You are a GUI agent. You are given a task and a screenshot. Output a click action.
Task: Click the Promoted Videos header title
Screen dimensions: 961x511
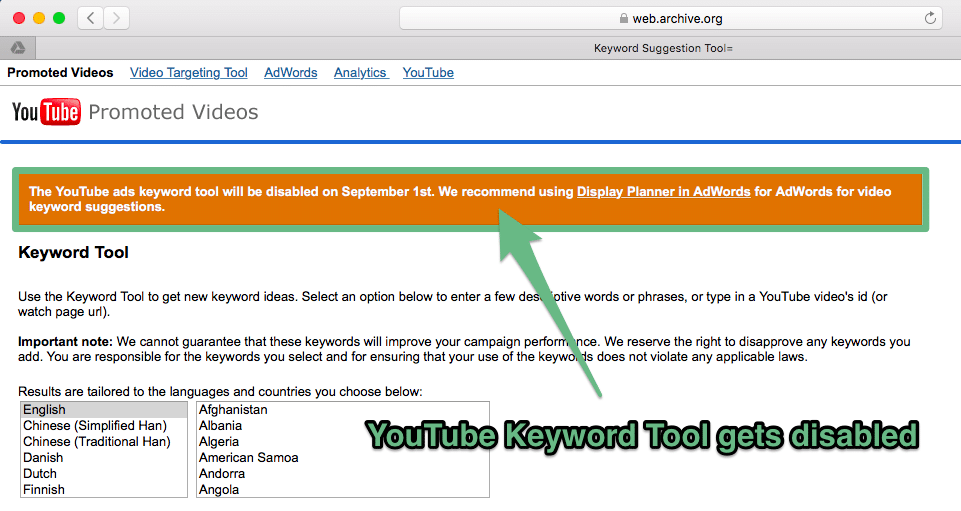(x=173, y=112)
